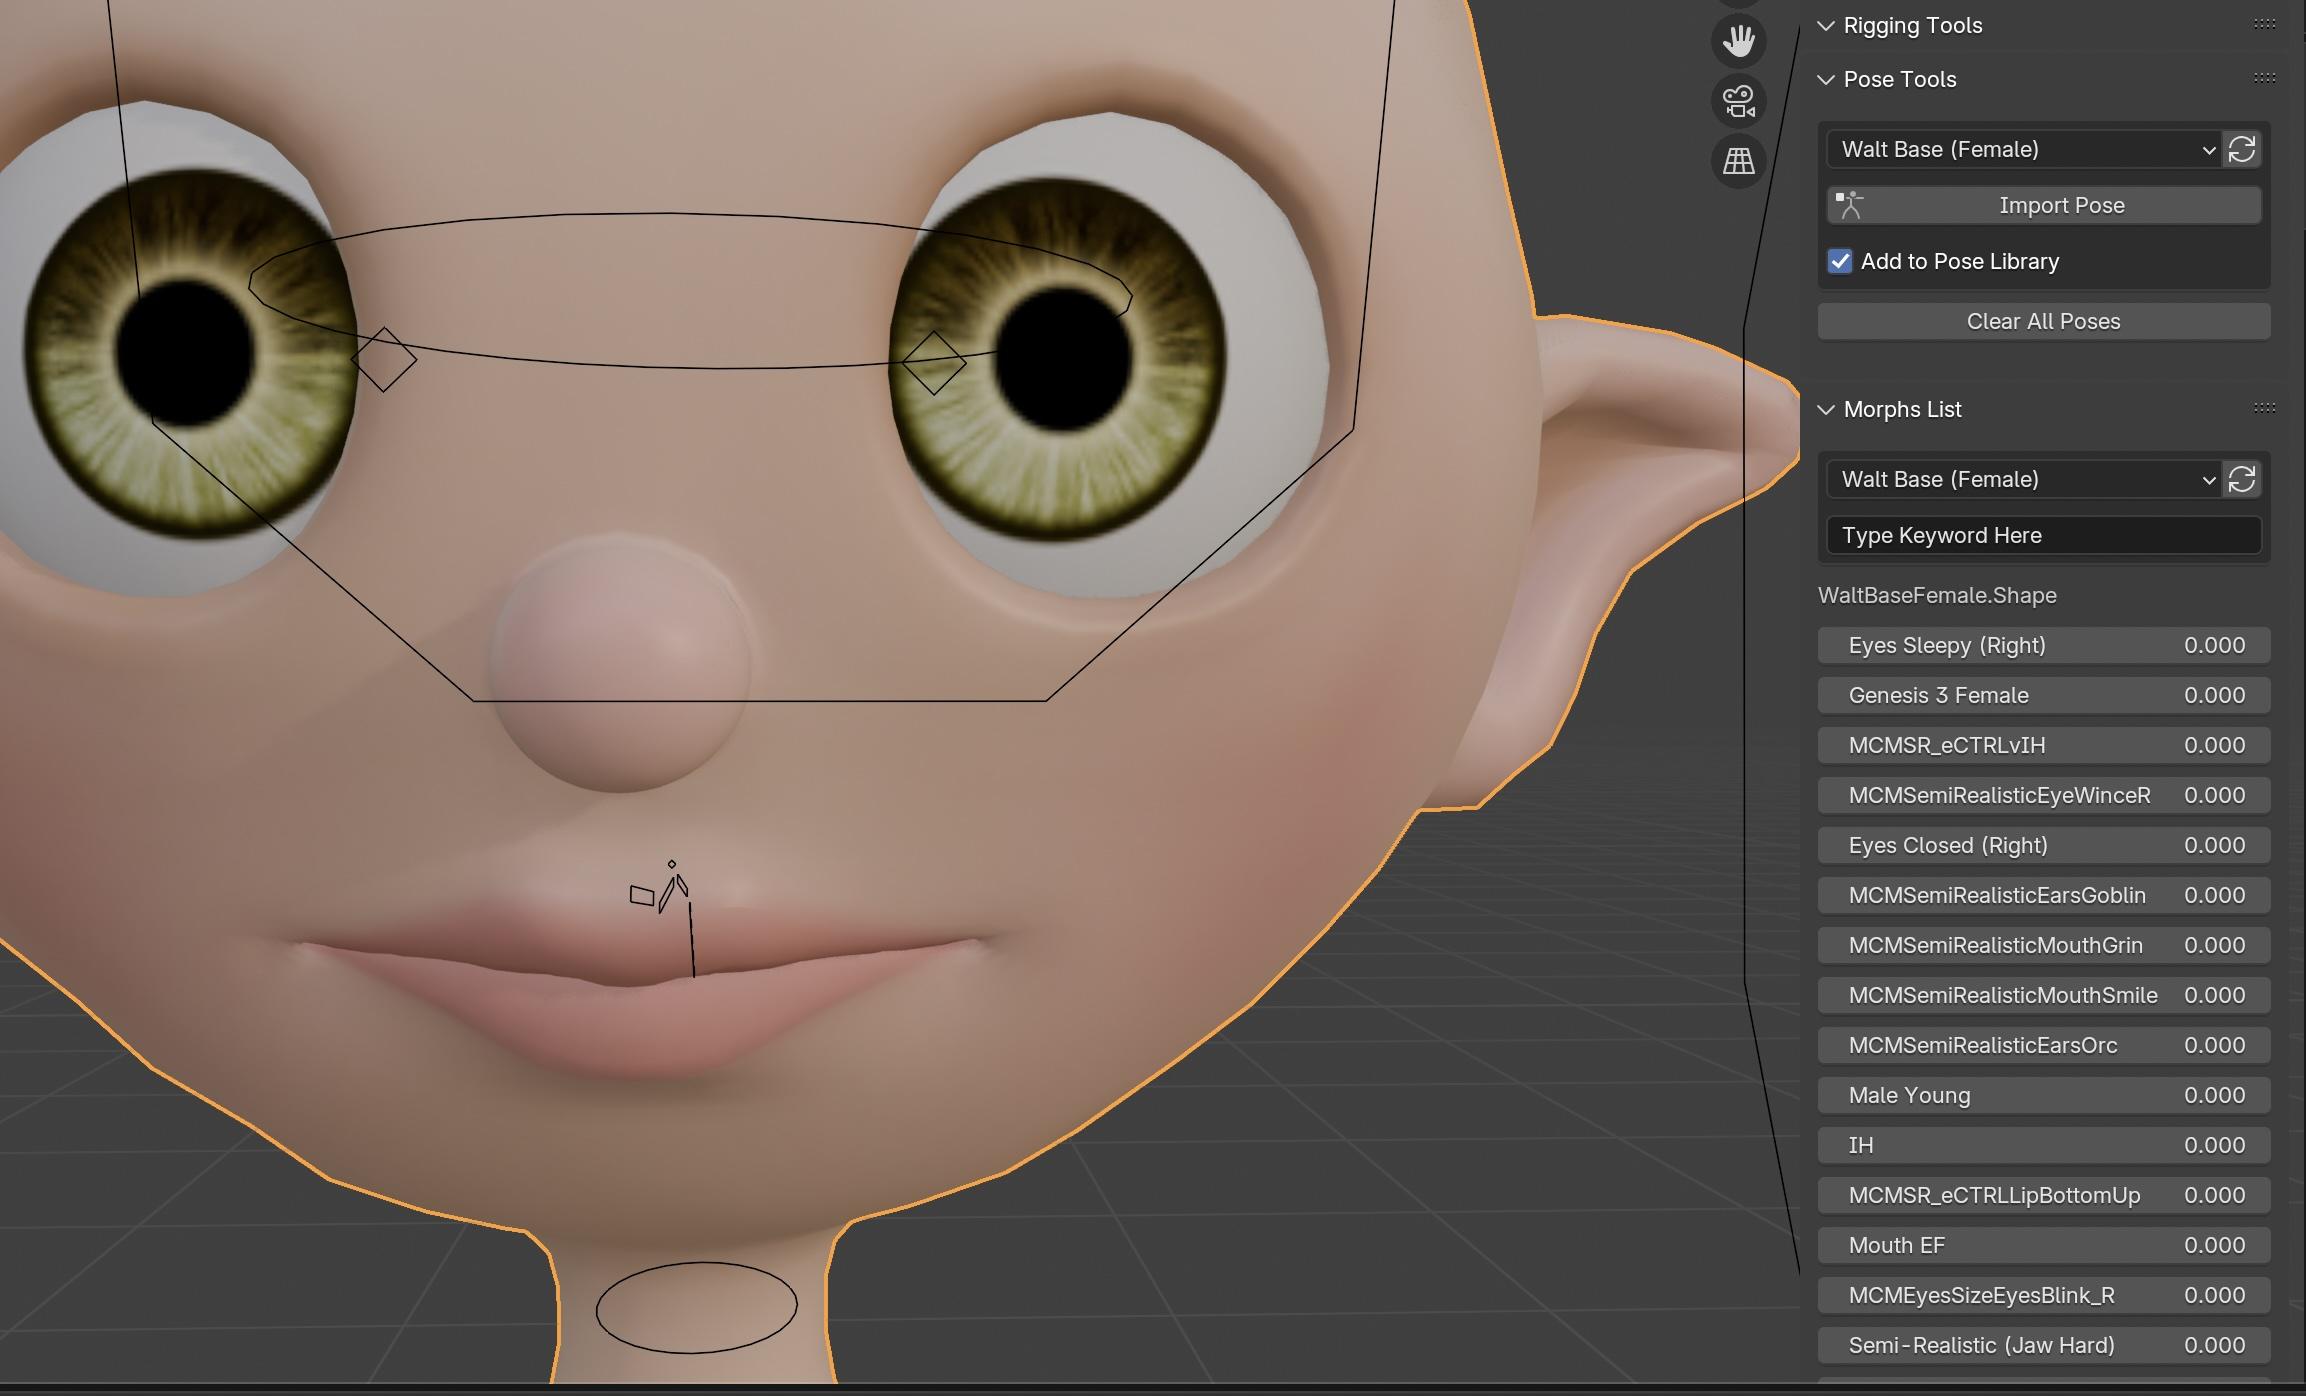Refresh Morphs List character list icon
Viewport: 2306px width, 1396px height.
pos(2242,479)
